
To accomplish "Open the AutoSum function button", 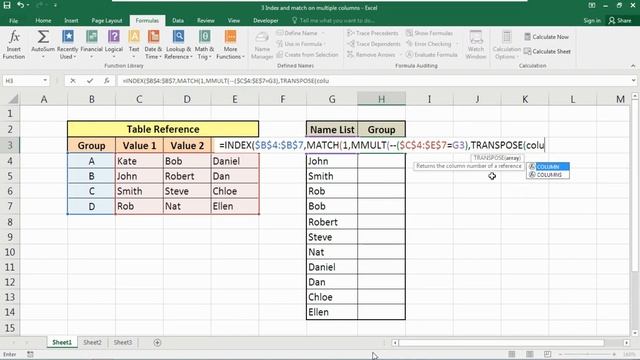I will [x=43, y=45].
